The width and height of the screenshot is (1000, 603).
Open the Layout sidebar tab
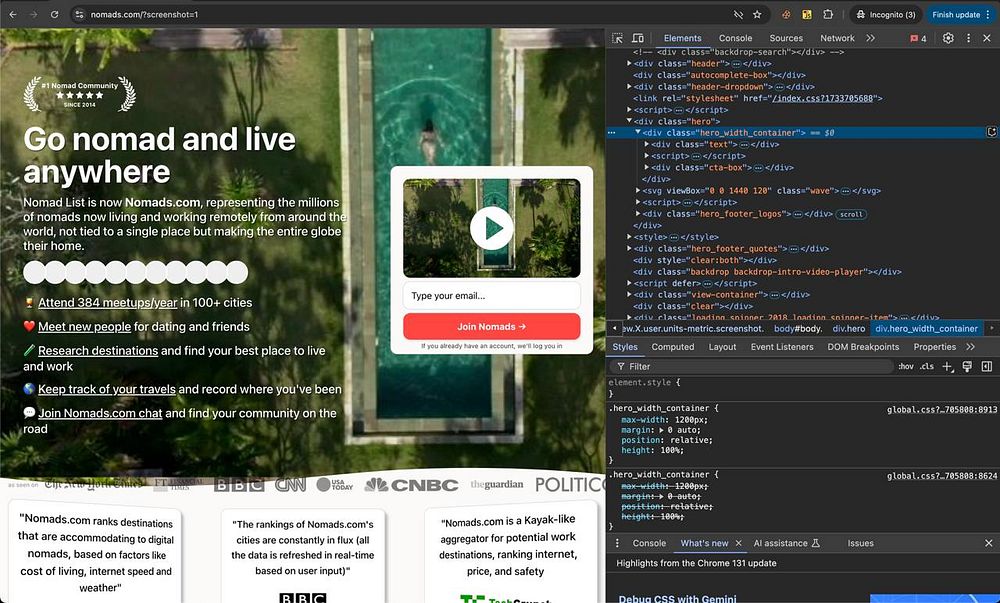pyautogui.click(x=722, y=347)
